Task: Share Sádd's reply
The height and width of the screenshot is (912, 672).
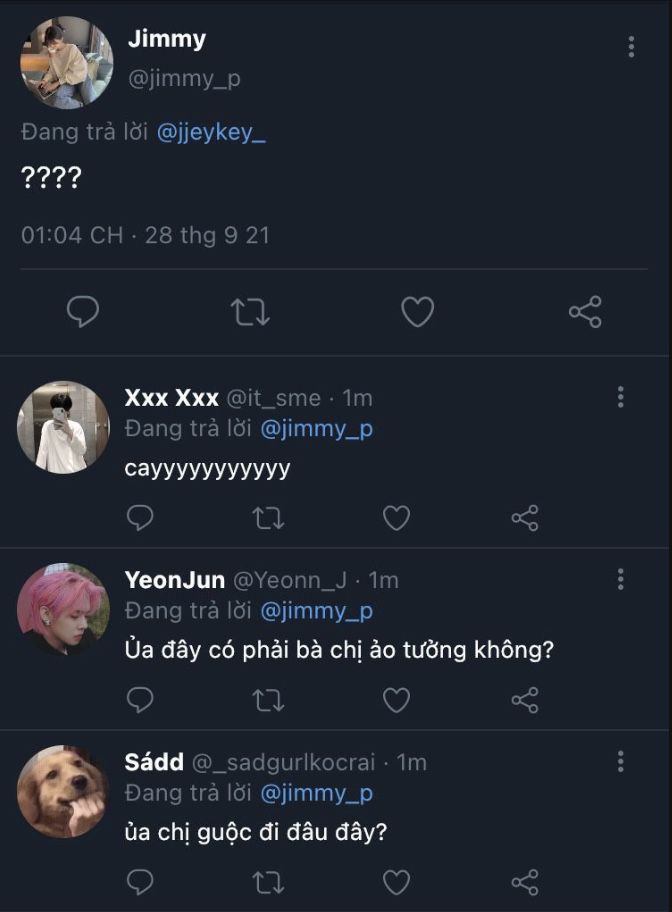Action: click(525, 882)
